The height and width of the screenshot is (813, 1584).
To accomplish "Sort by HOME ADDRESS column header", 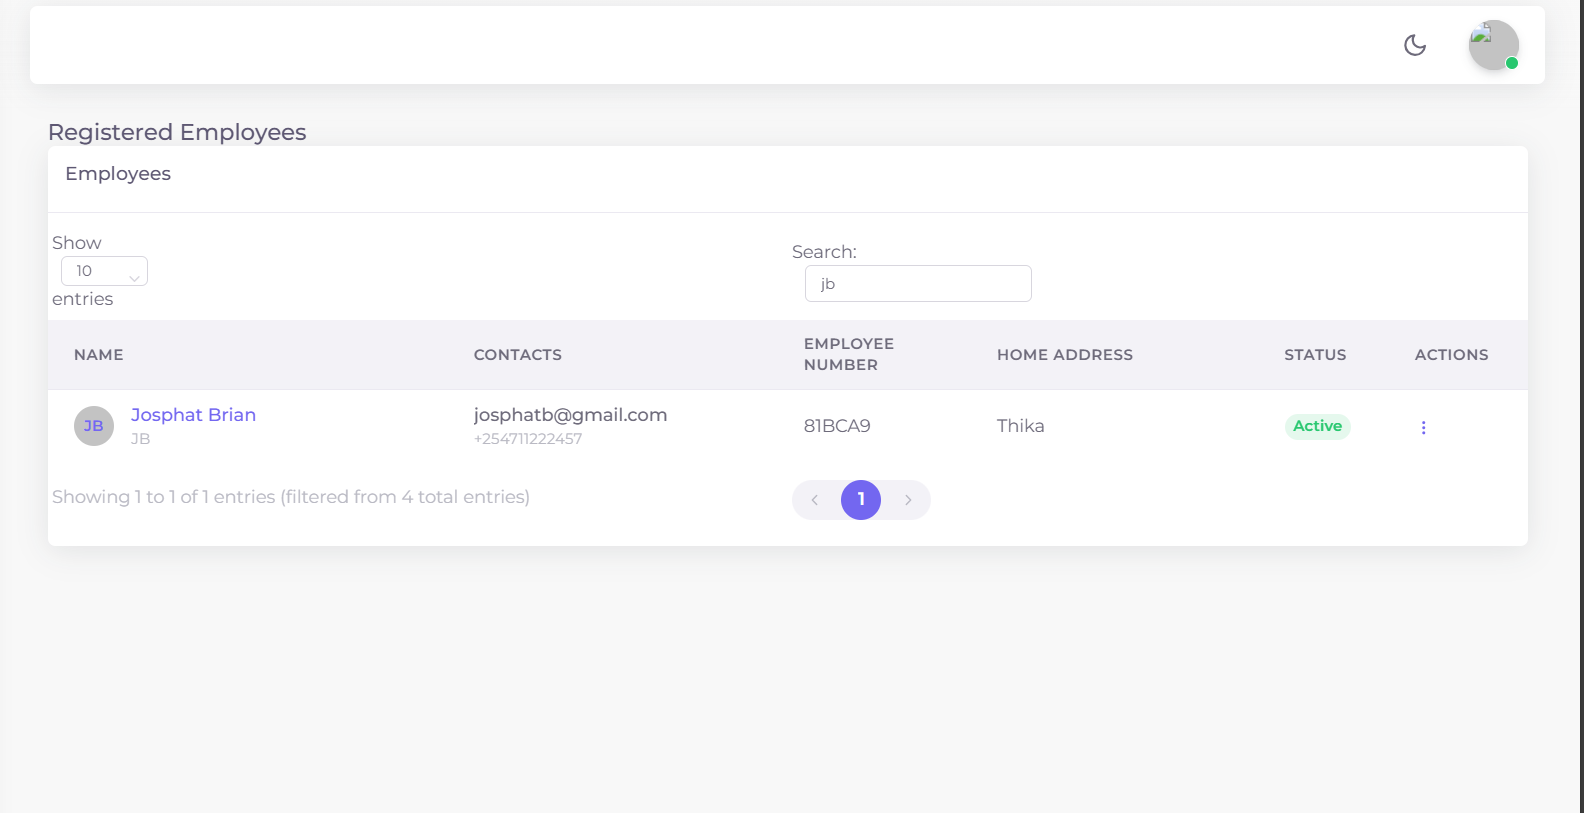I will coord(1064,355).
